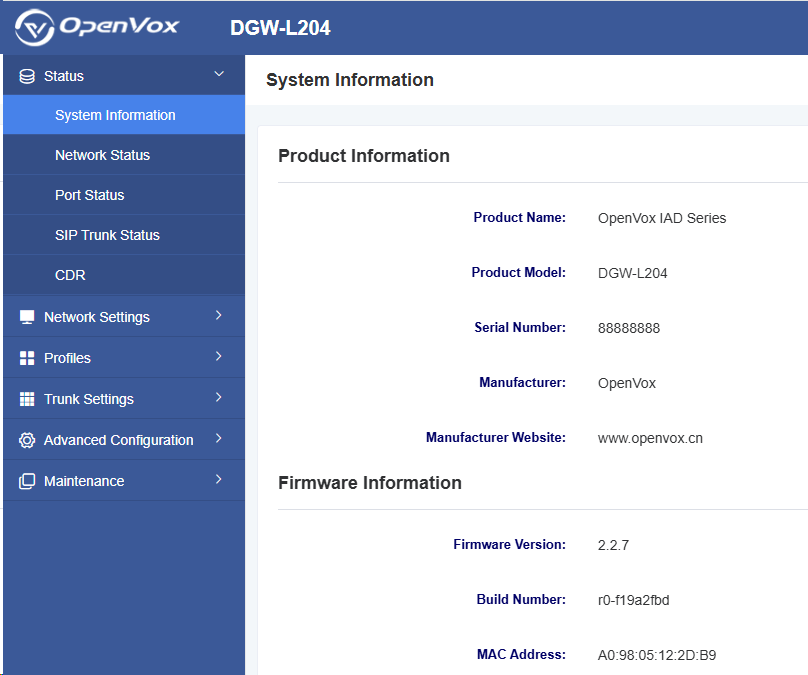Screen dimensions: 808x675
Task: Click the OpenVox logo
Action: tap(97, 27)
